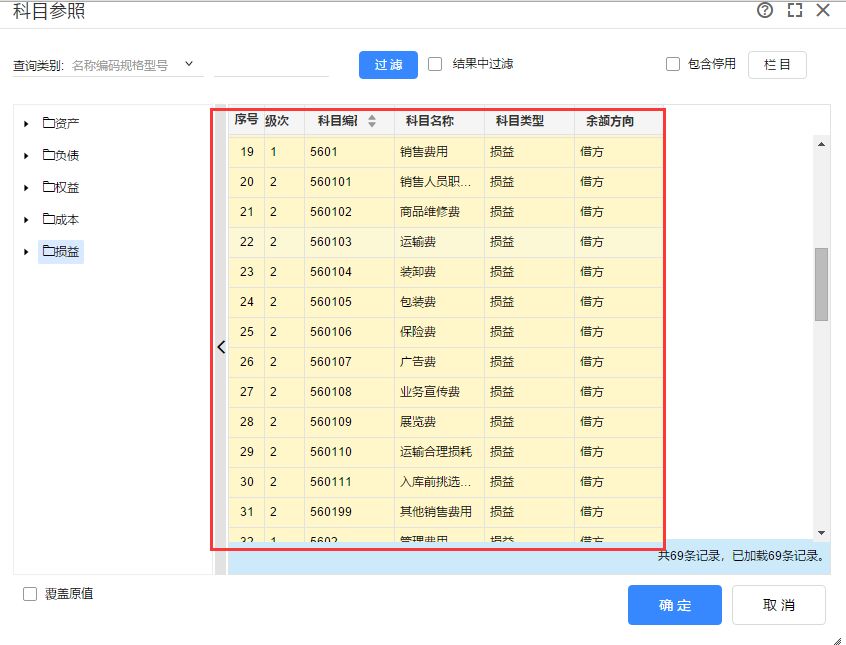Select the 包装费 row
The height and width of the screenshot is (645, 846).
446,302
